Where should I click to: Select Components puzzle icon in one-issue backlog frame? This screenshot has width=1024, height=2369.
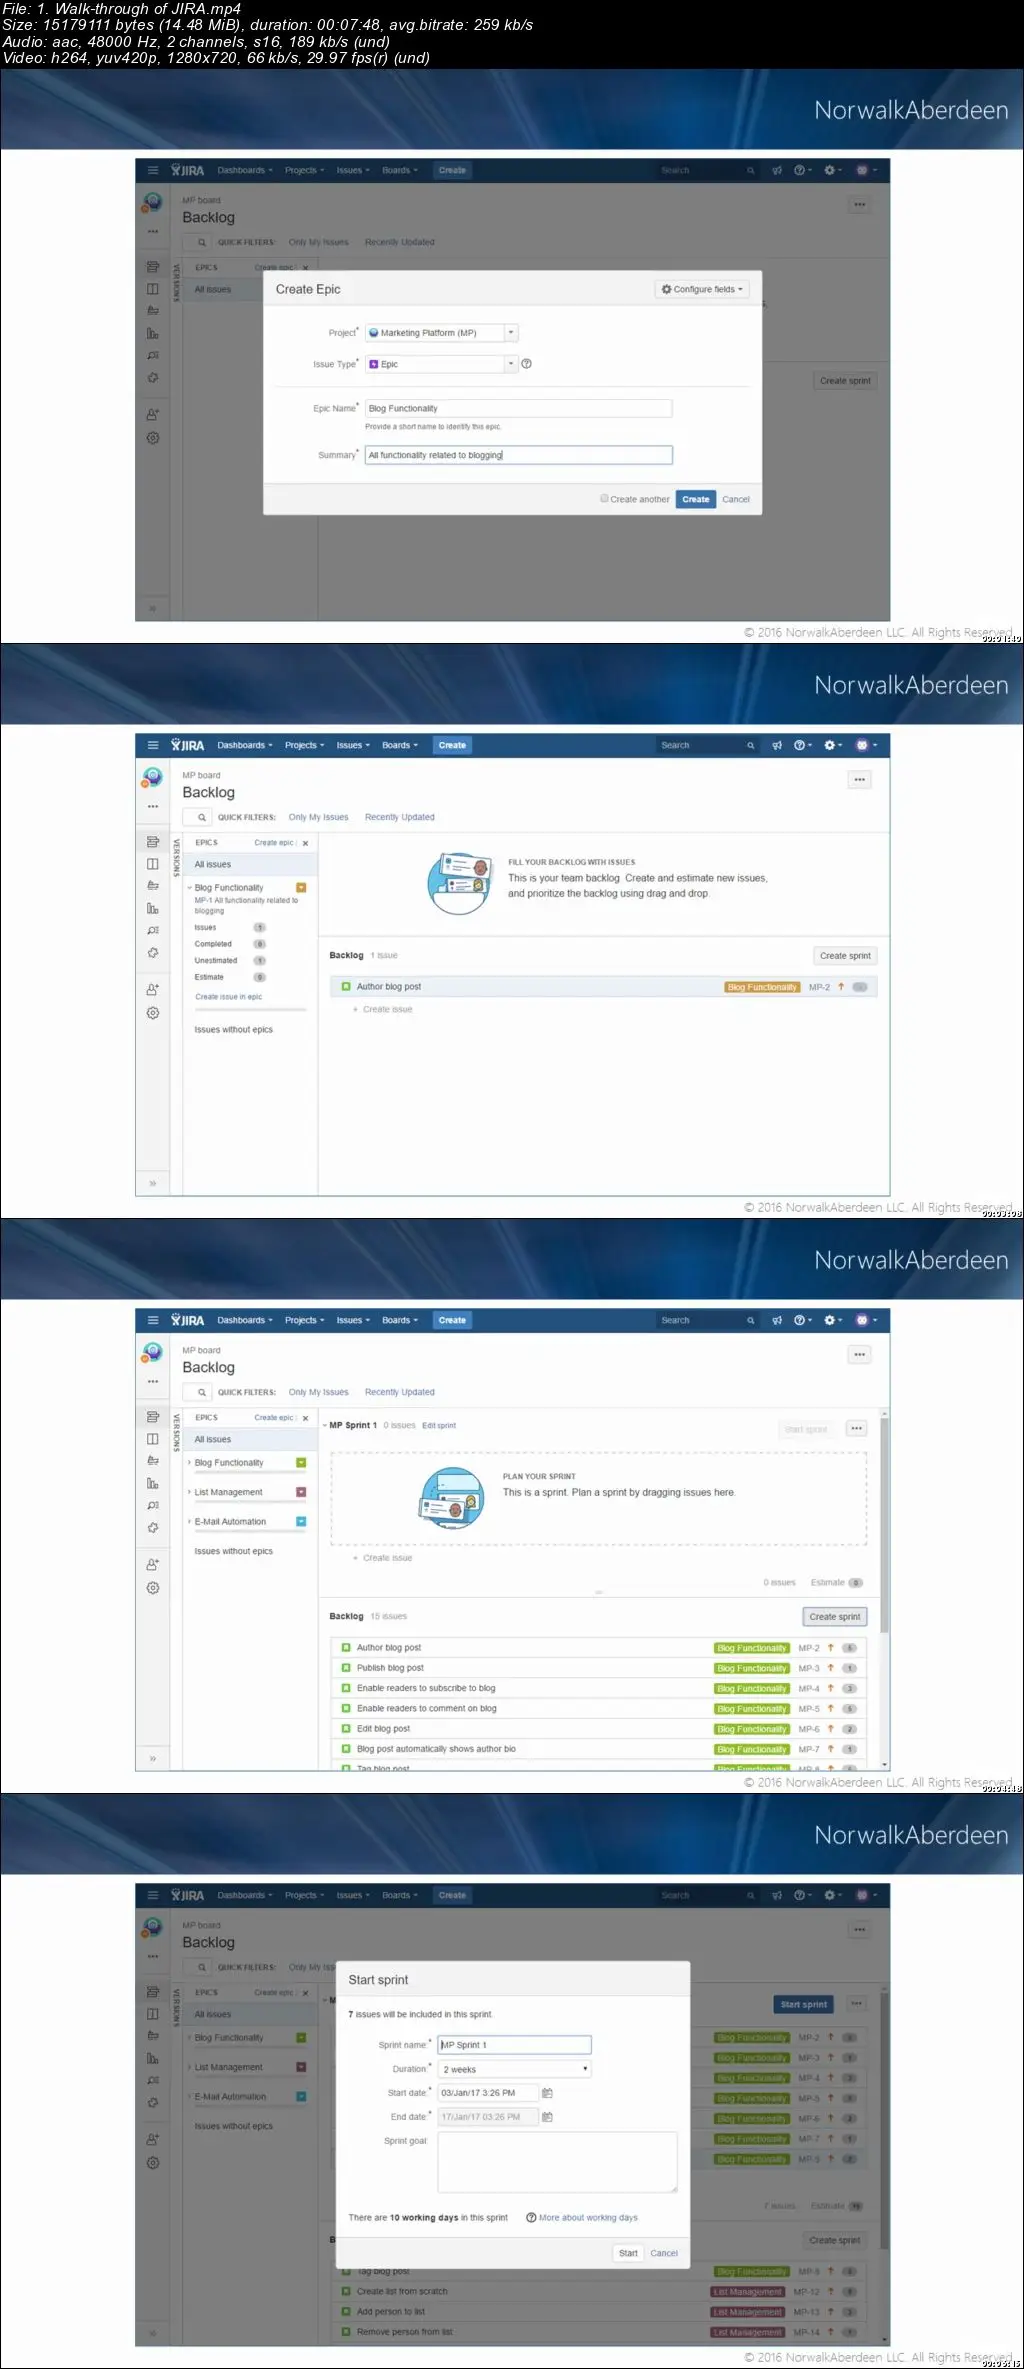[x=153, y=953]
